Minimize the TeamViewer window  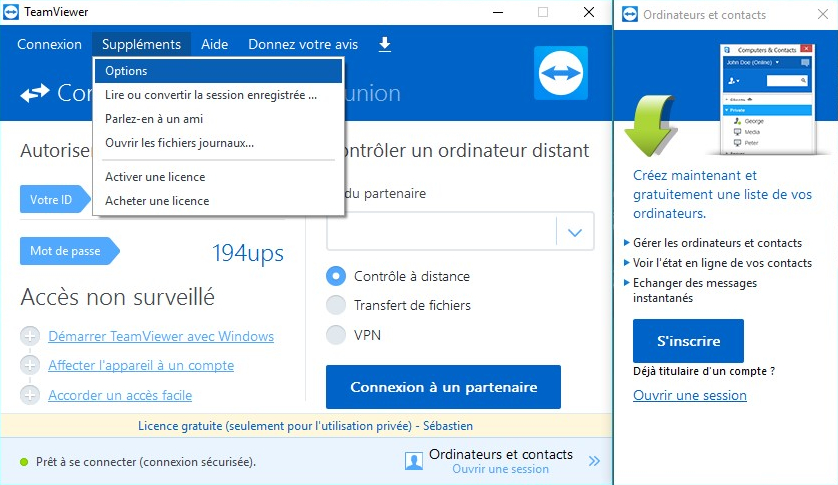(498, 12)
